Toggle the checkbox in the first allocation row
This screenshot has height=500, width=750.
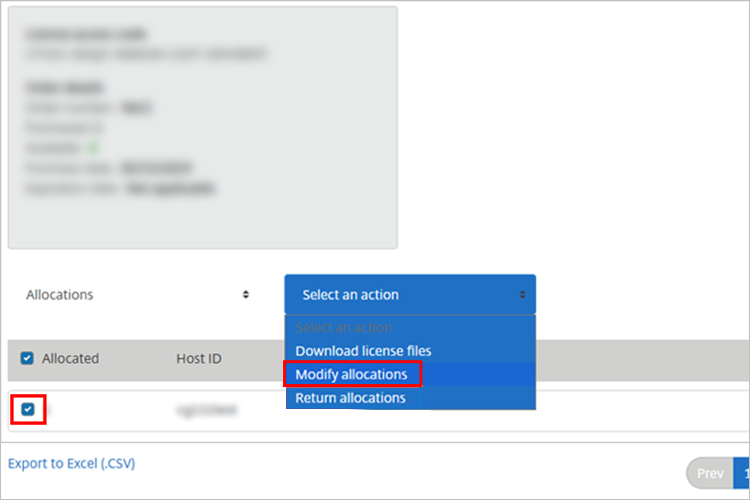pyautogui.click(x=28, y=409)
